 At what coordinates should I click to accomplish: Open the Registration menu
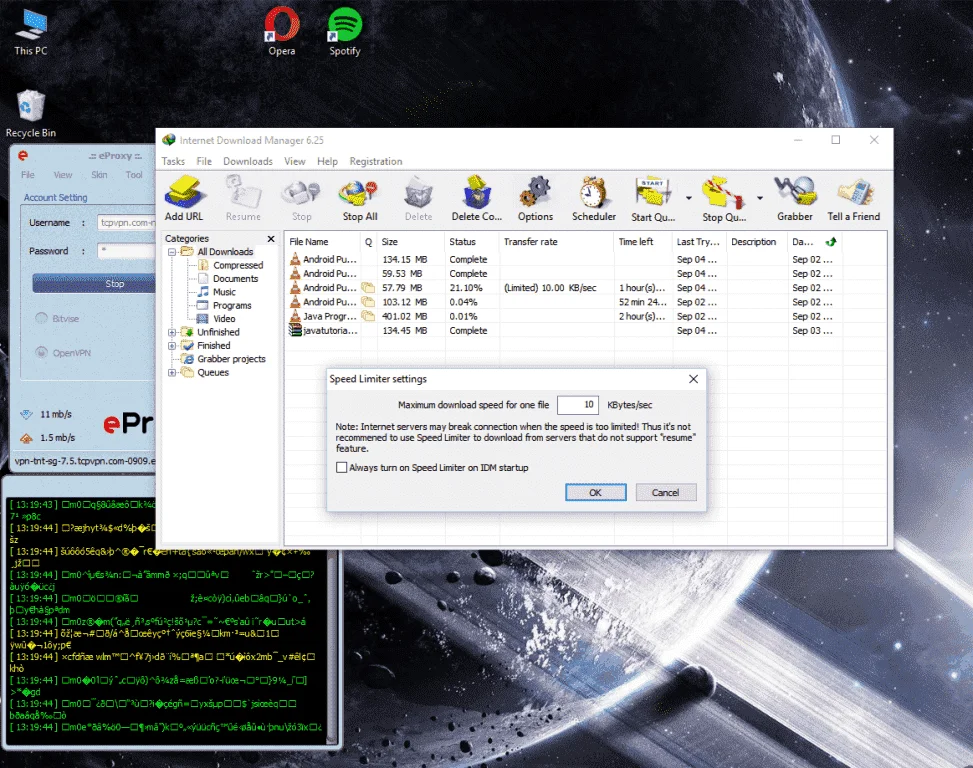376,161
